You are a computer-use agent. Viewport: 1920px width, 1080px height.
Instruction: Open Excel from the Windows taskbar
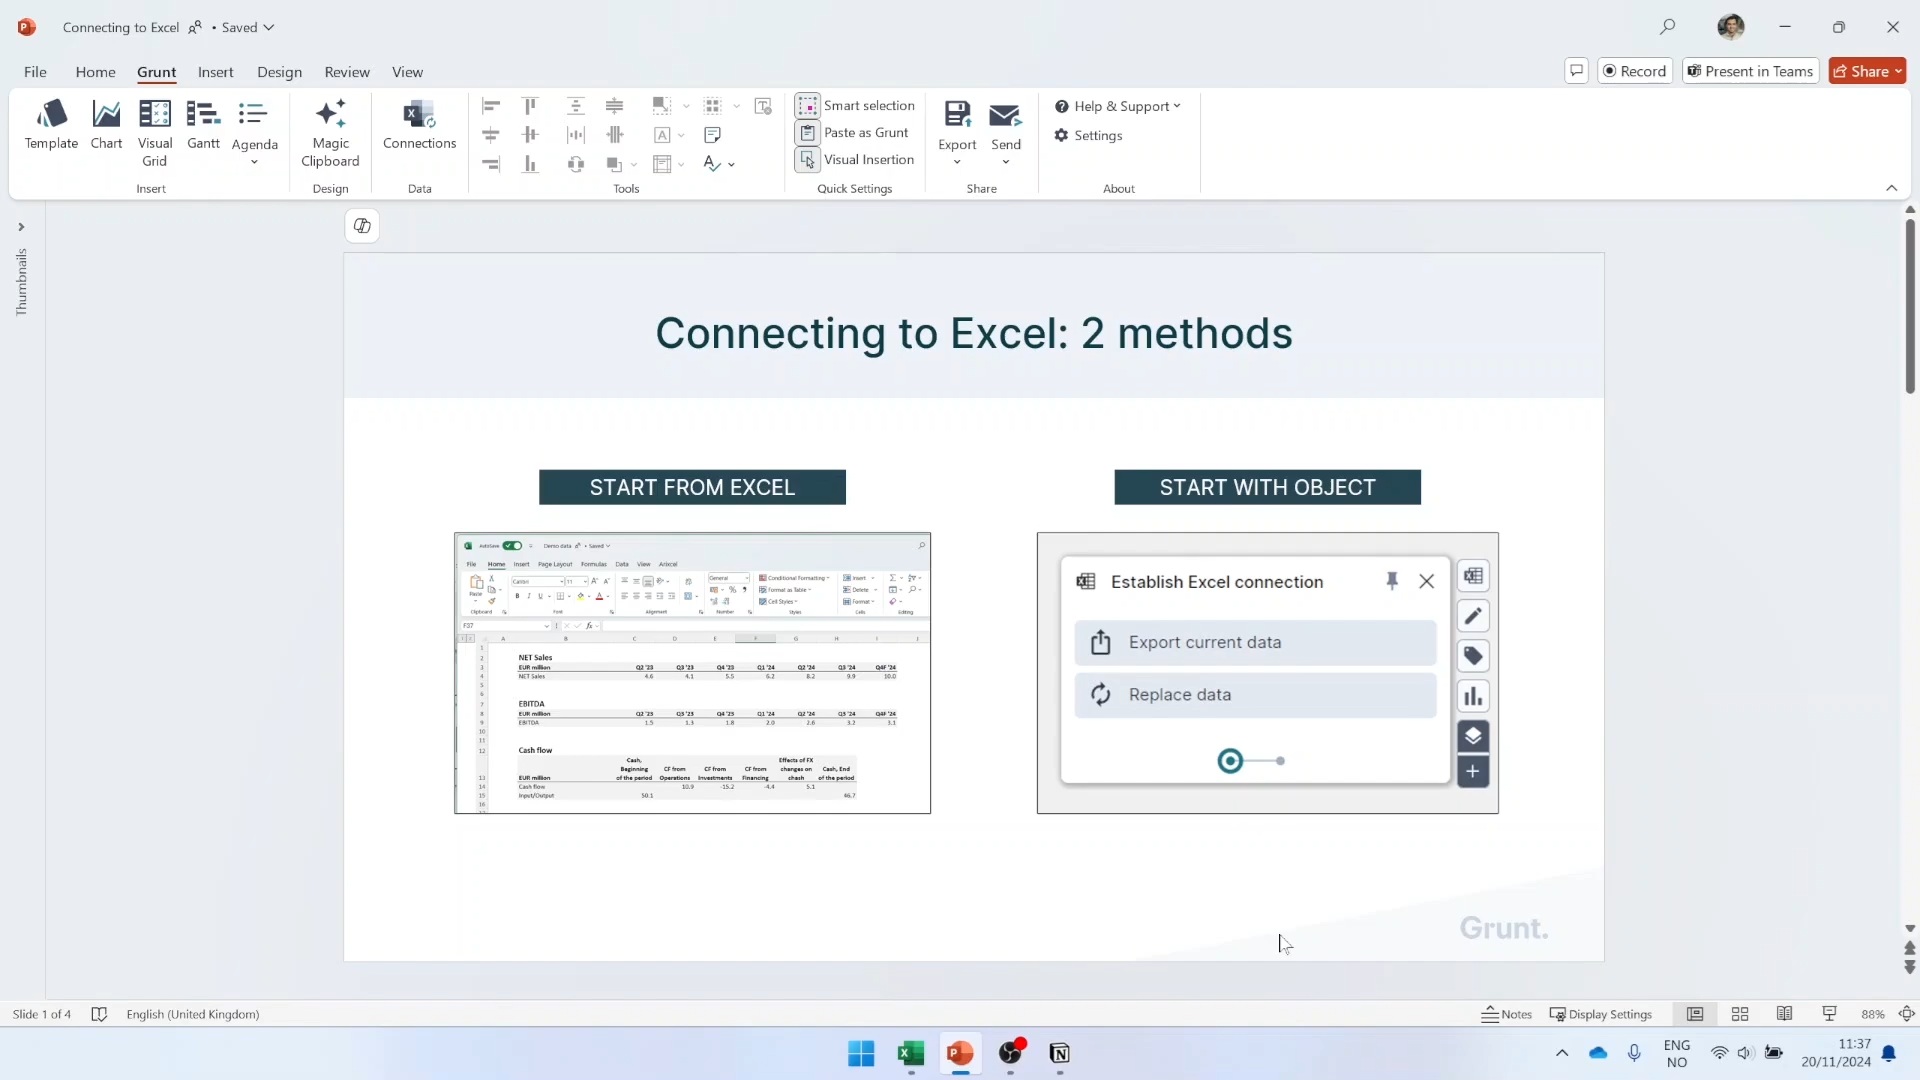(911, 1053)
